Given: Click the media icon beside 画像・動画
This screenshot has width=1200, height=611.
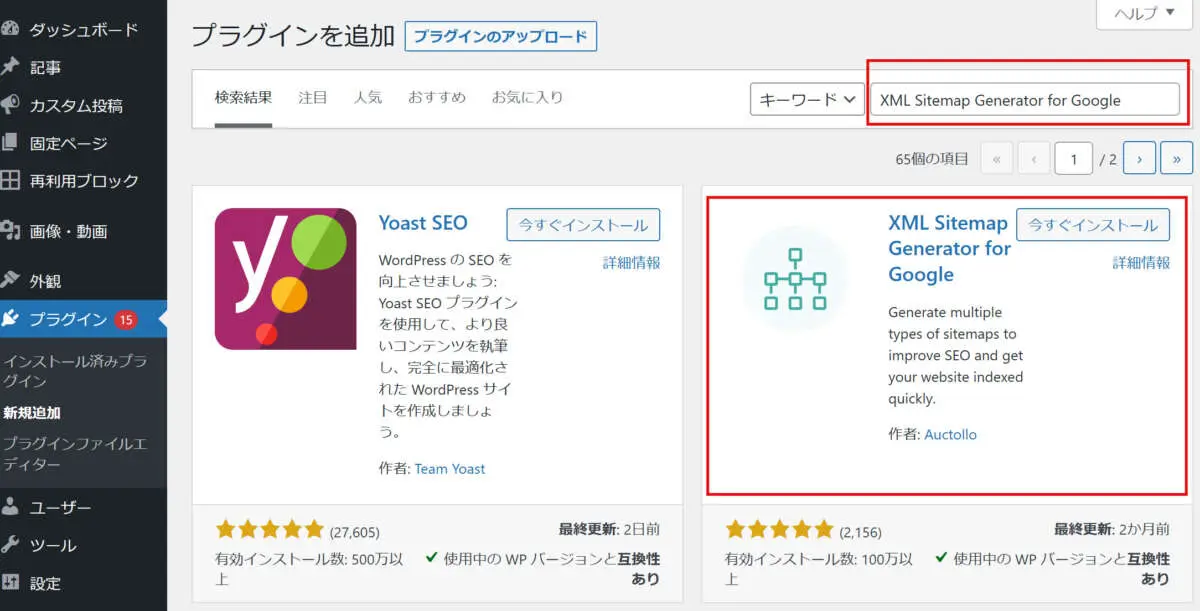Looking at the screenshot, I should (x=10, y=231).
